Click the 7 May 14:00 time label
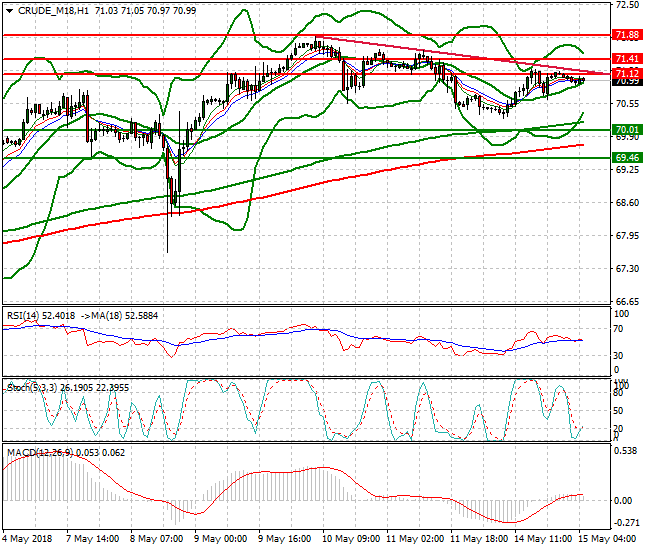 click(x=92, y=539)
